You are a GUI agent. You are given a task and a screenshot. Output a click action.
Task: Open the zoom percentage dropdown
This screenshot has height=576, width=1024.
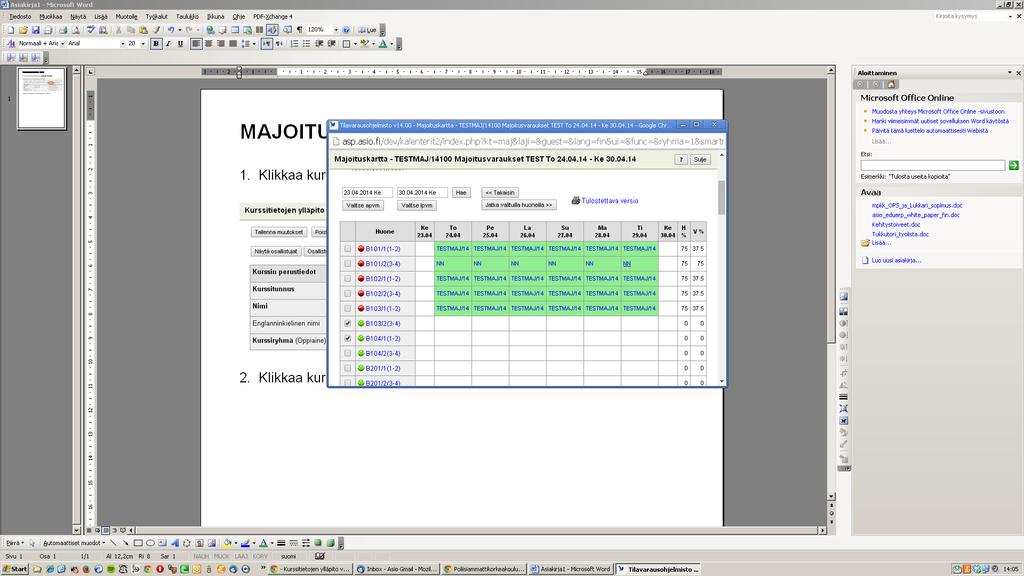pos(336,30)
